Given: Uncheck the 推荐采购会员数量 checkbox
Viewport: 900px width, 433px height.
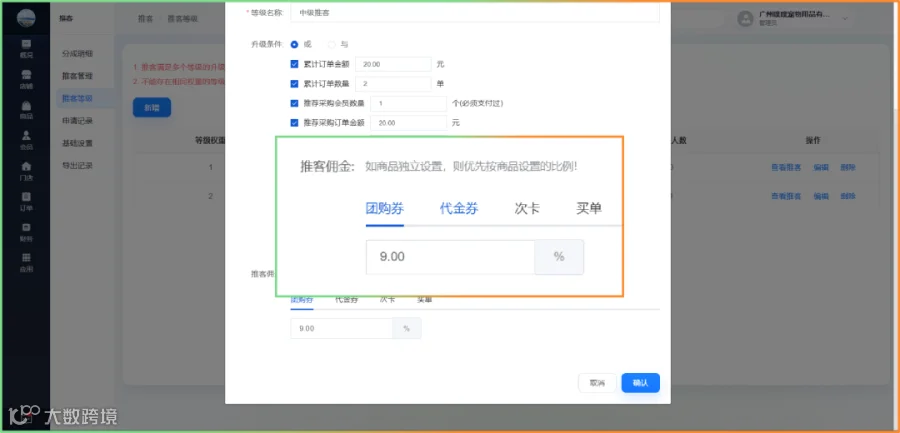Looking at the screenshot, I should tap(294, 103).
